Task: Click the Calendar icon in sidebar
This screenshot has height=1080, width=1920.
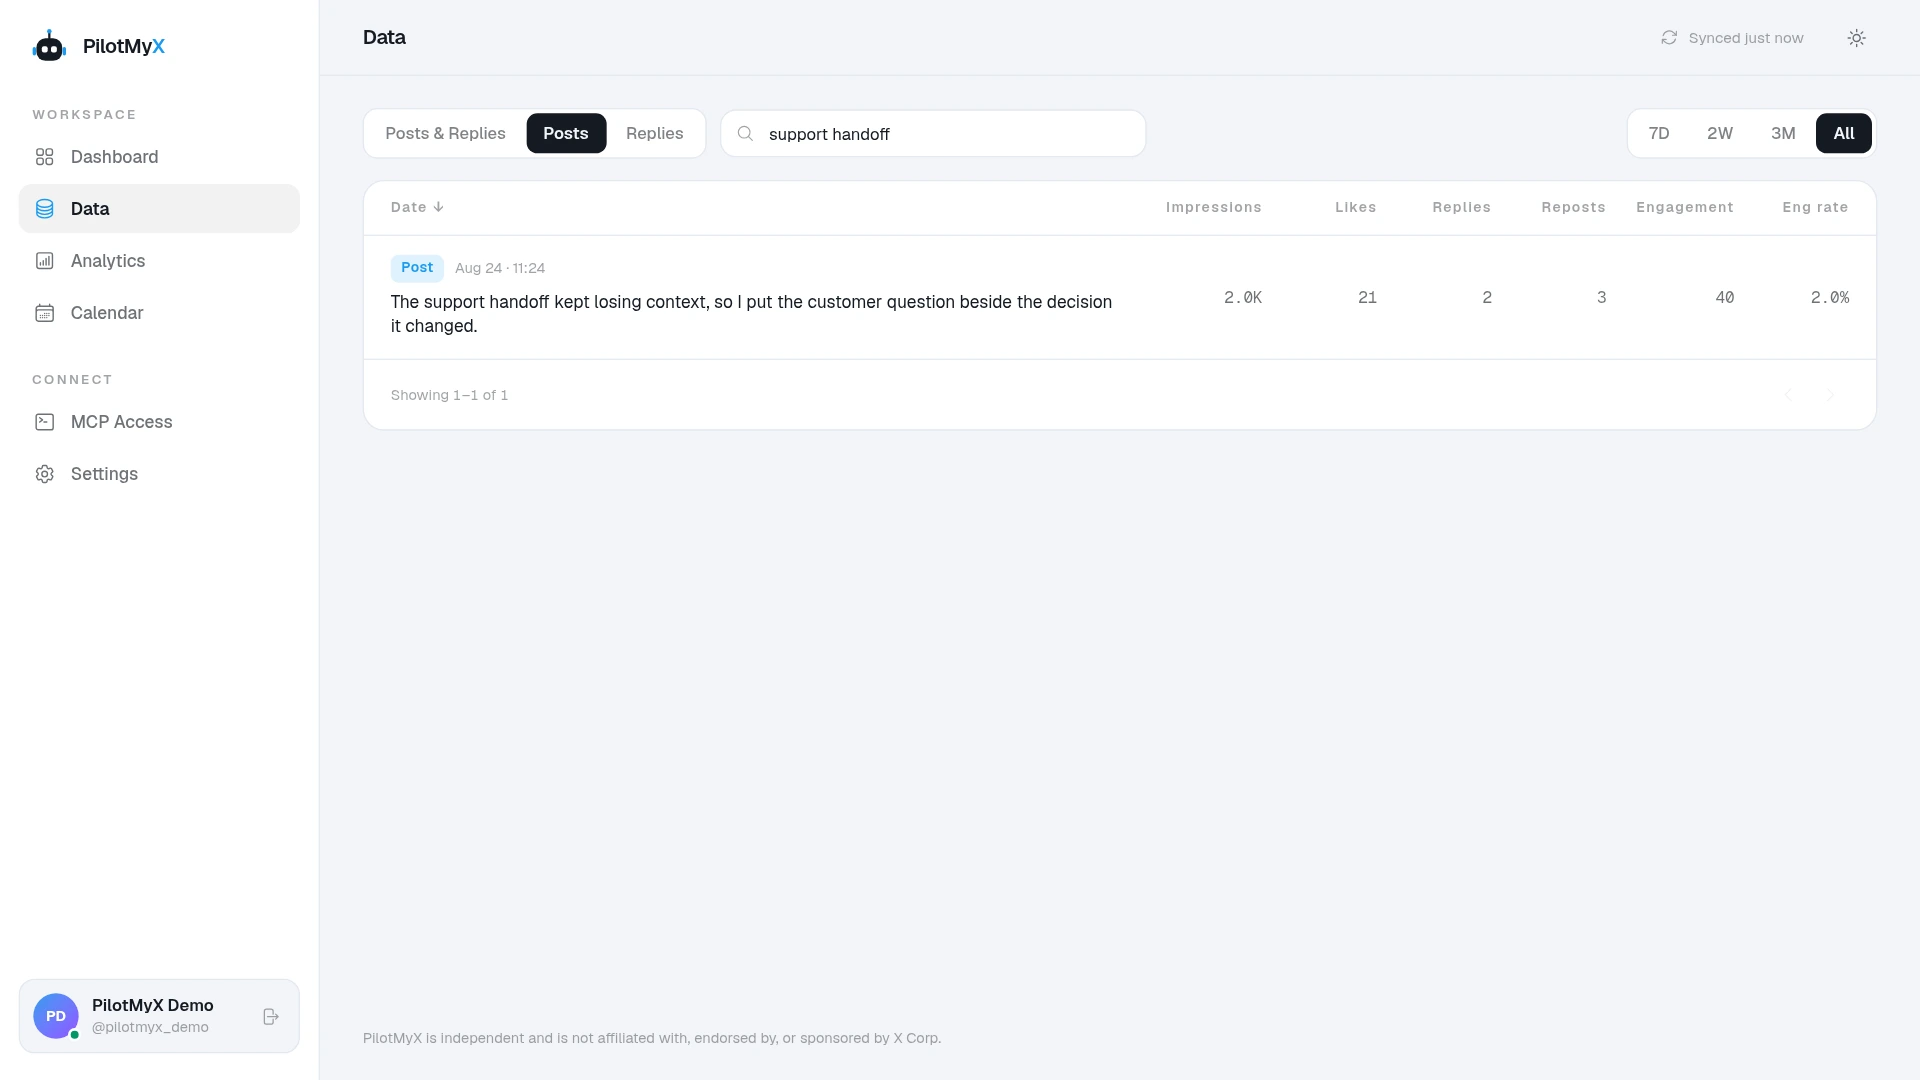Action: click(44, 313)
